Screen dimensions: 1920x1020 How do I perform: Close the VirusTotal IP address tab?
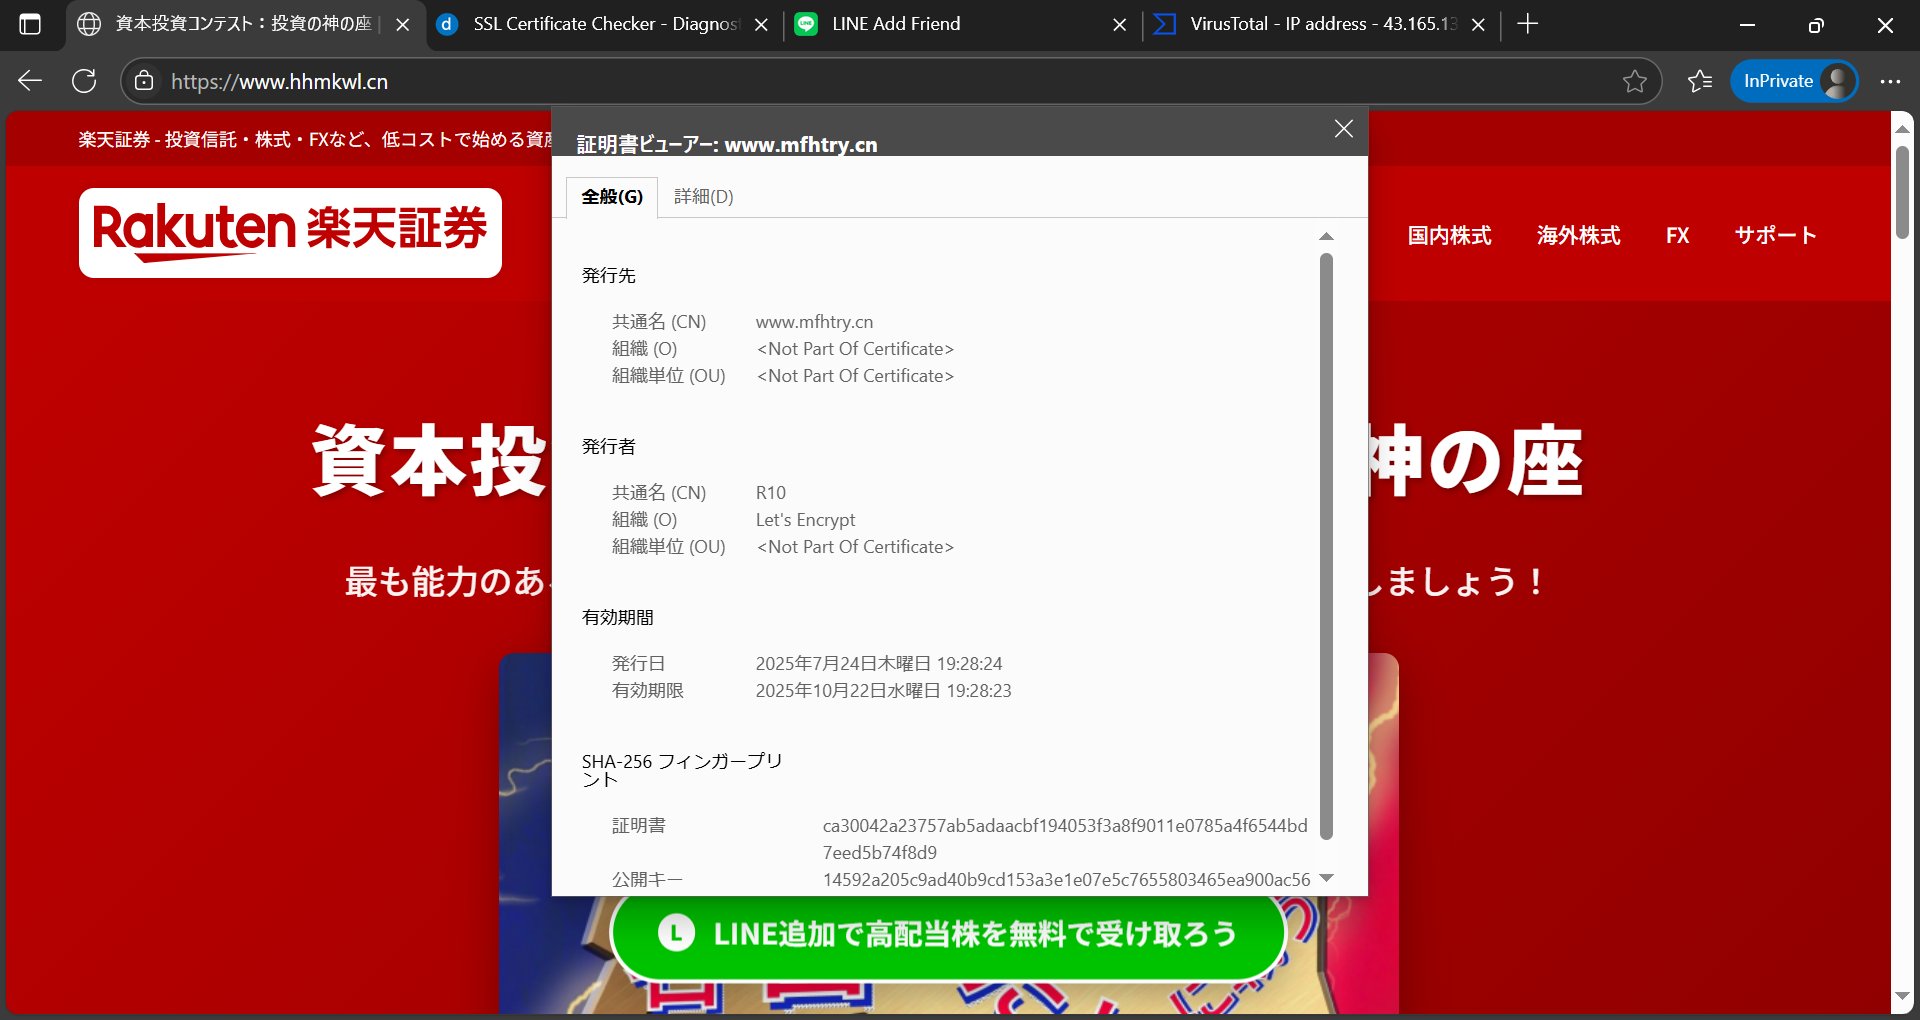coord(1478,25)
